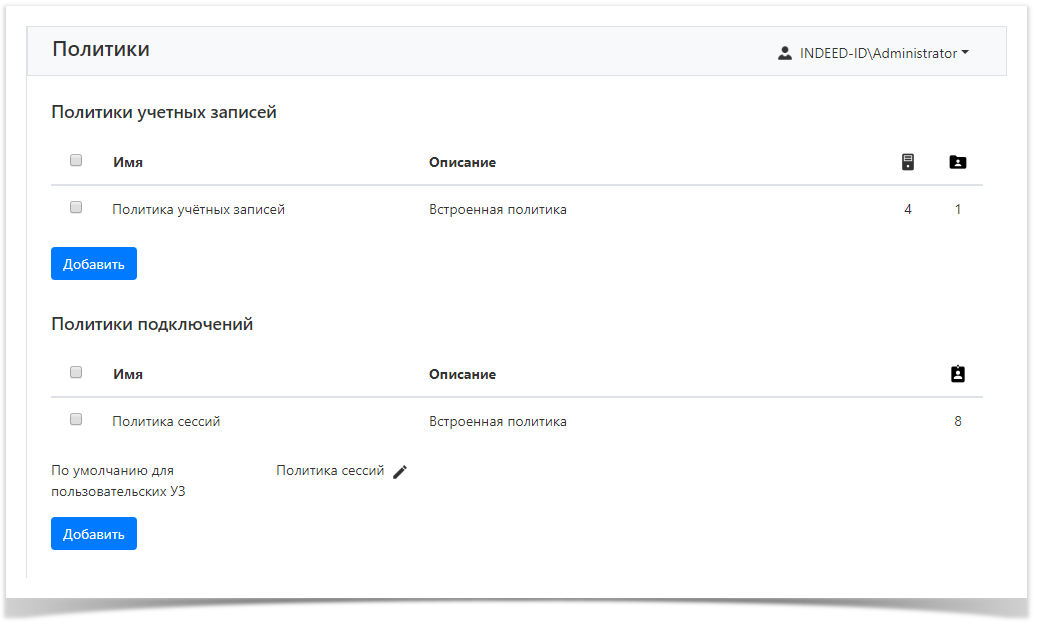Click the accounts folder column icon
The width and height of the screenshot is (1041, 627).
pyautogui.click(x=958, y=162)
